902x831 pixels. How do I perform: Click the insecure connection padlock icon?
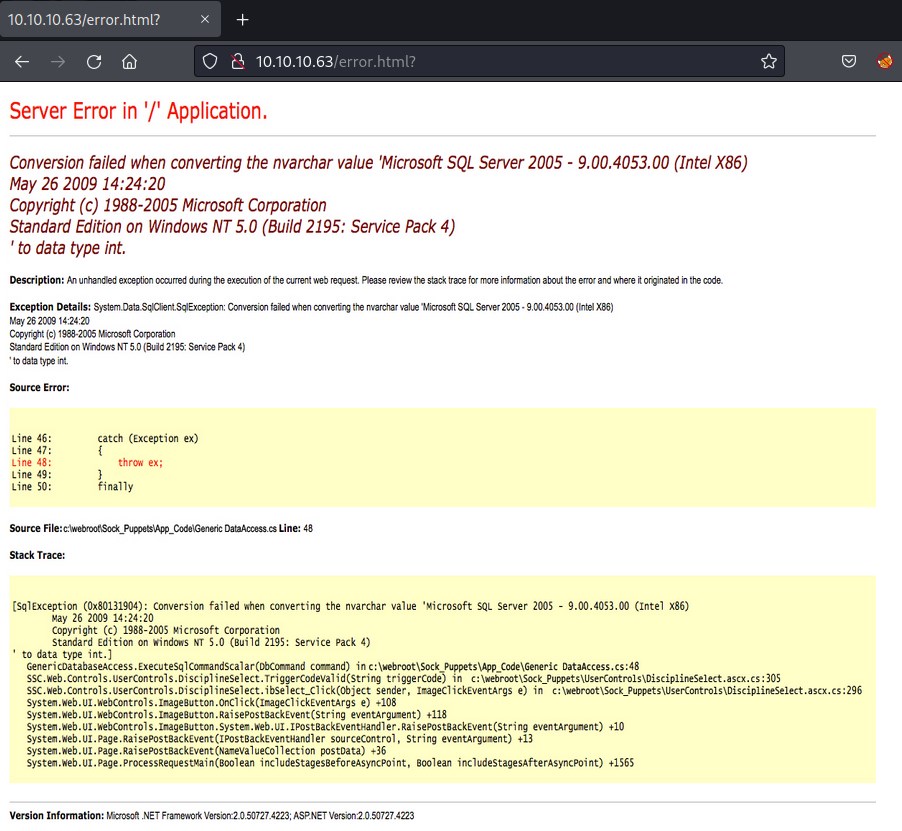(x=237, y=61)
